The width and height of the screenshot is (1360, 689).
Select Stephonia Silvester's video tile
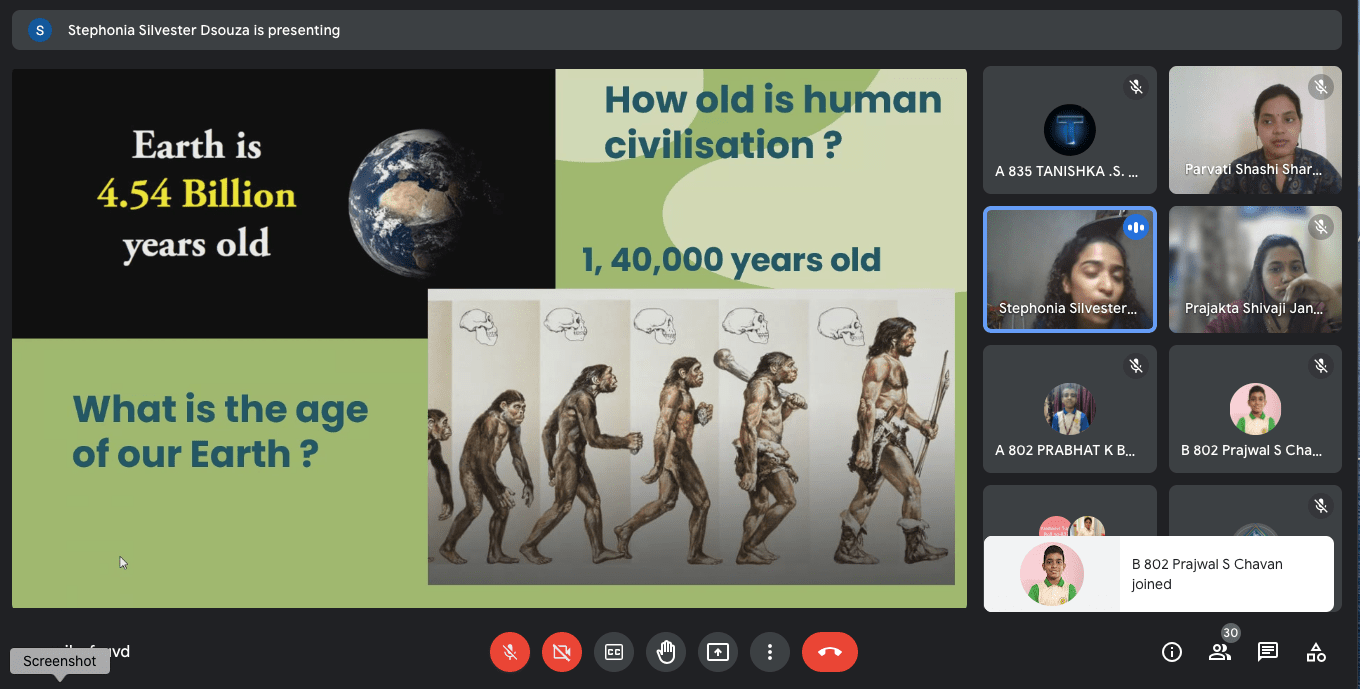pyautogui.click(x=1069, y=269)
